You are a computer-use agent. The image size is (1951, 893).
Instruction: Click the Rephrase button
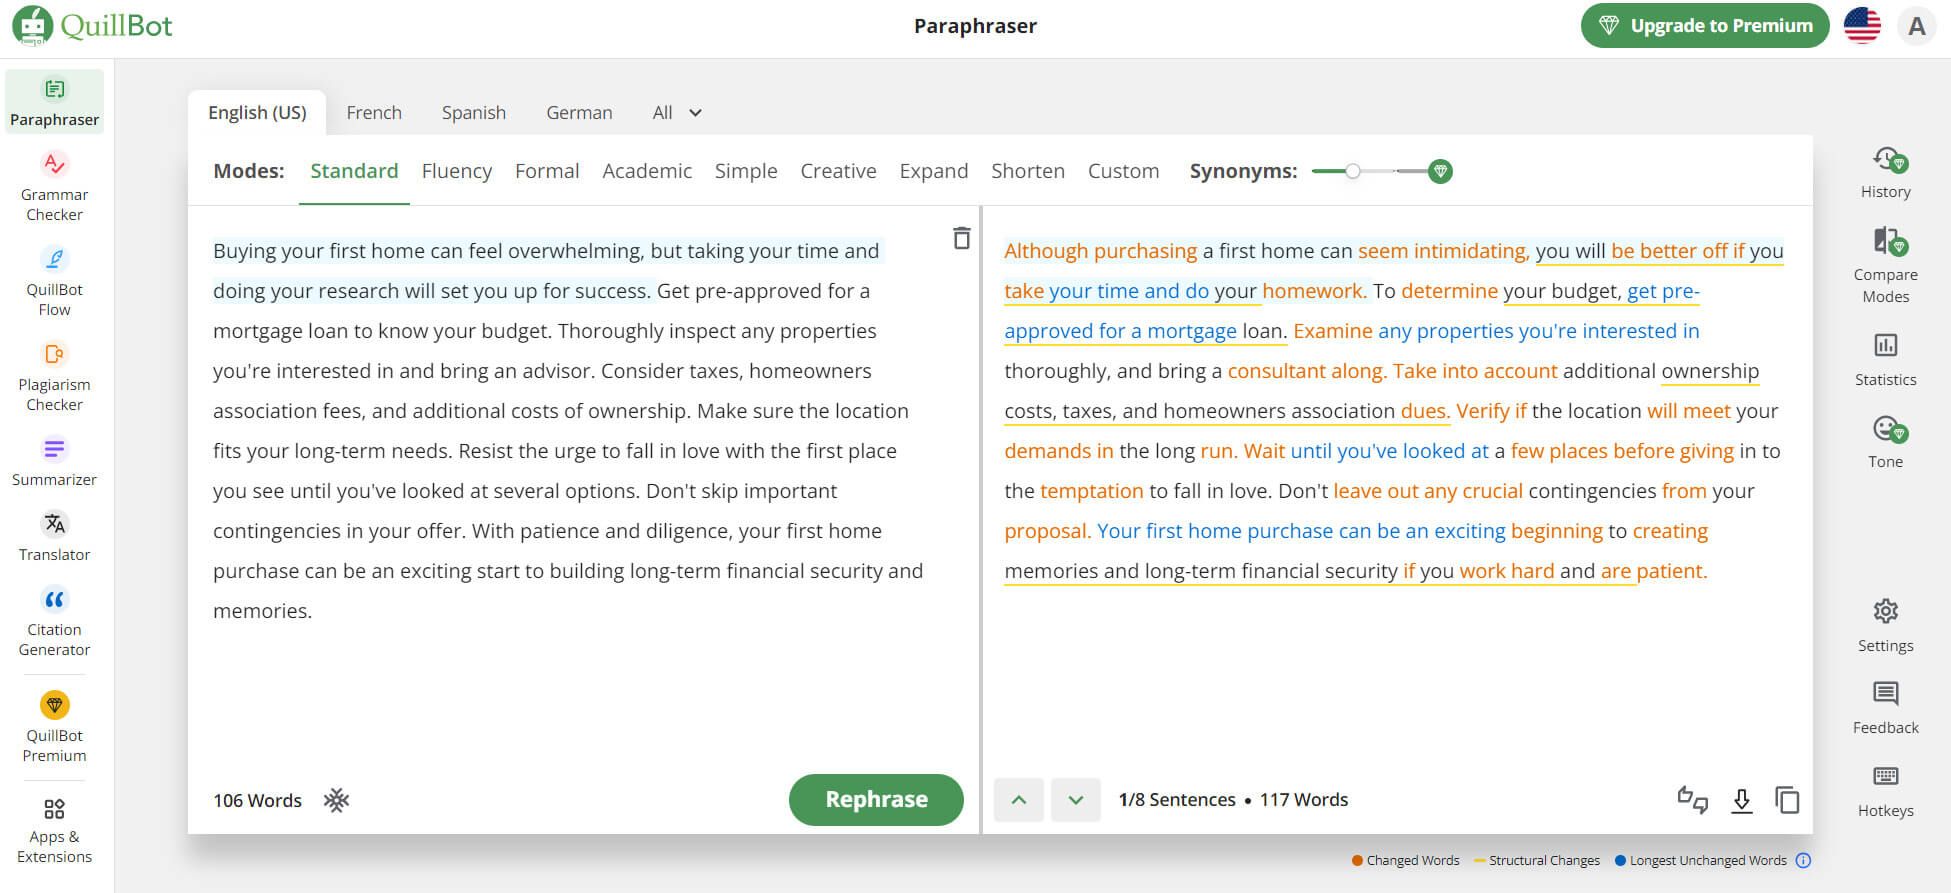875,800
